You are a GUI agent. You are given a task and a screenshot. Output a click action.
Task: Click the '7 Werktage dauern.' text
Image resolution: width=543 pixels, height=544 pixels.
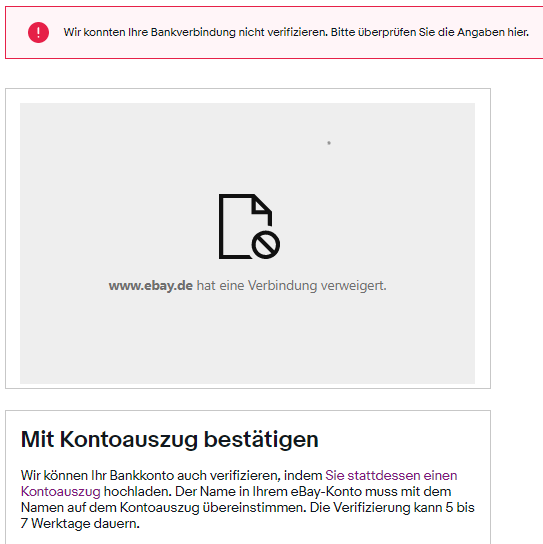[80, 523]
